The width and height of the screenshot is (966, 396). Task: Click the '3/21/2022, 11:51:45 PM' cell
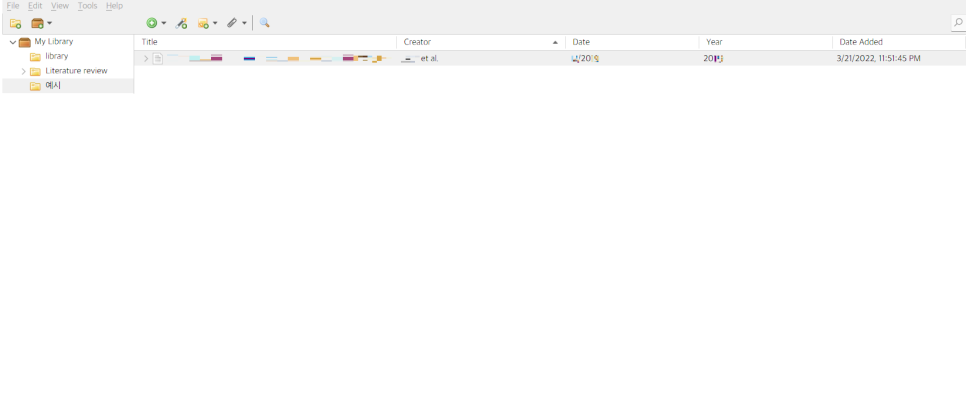click(879, 59)
